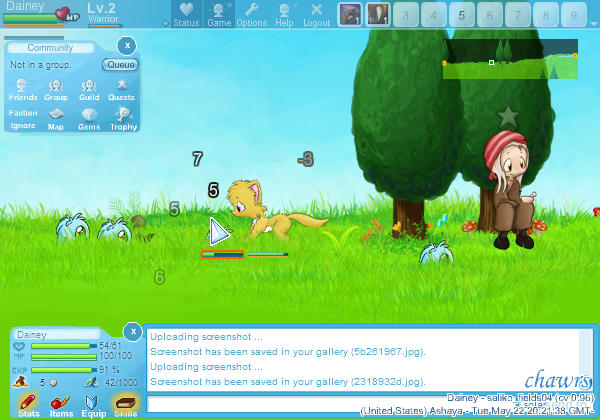Open the Guild panel

click(89, 90)
